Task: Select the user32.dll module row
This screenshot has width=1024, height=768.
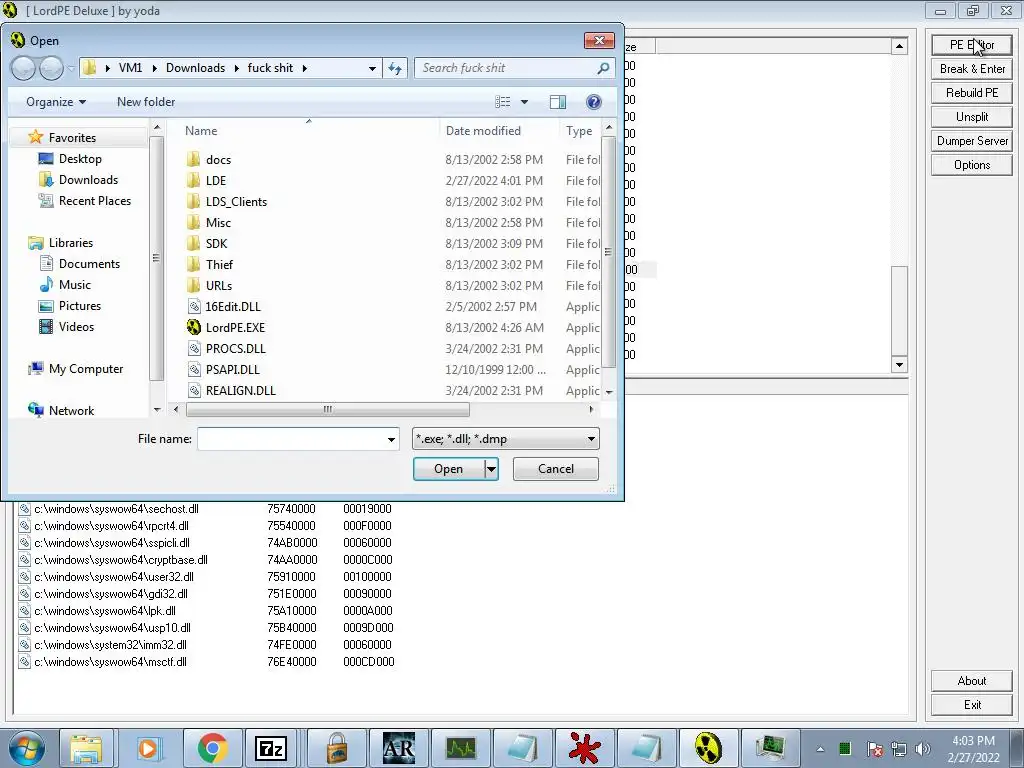Action: click(x=206, y=577)
